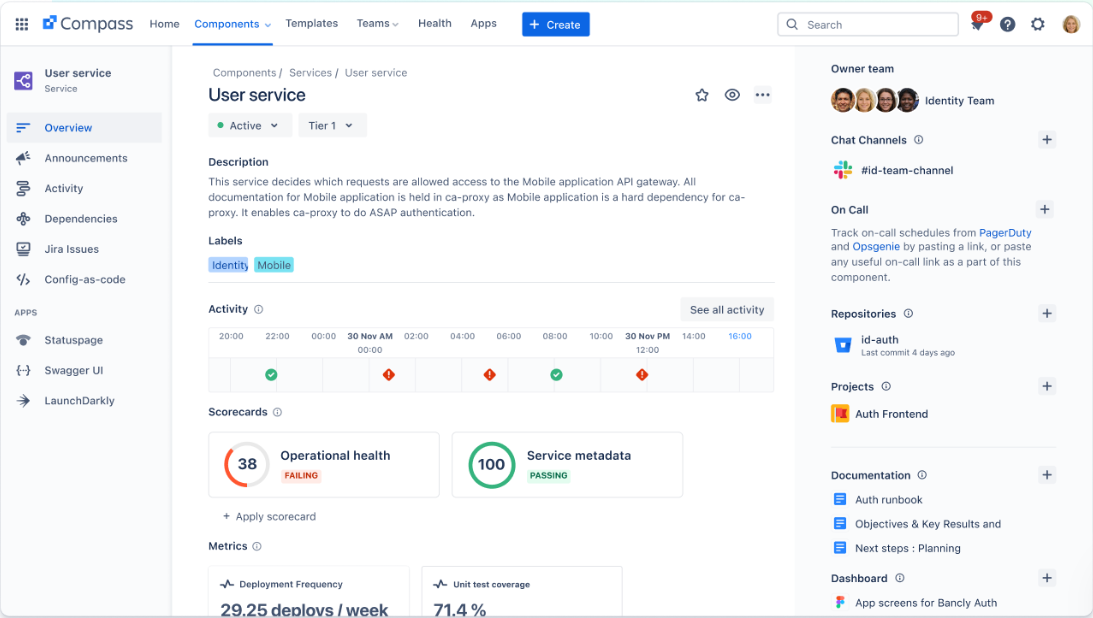Screen dimensions: 1093x618
Task: Open the more actions ellipsis menu
Action: coord(763,95)
